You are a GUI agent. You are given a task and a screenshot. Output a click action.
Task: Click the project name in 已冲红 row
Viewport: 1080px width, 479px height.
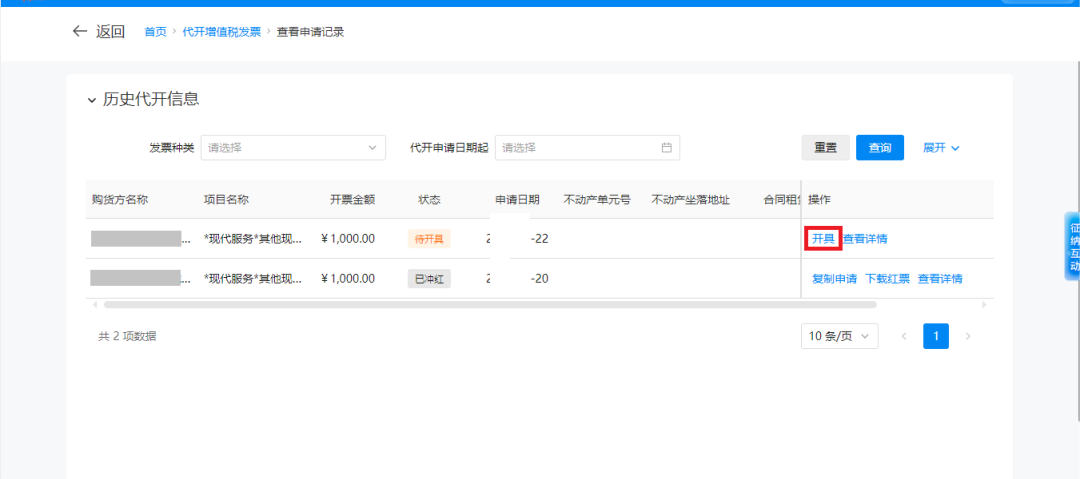(x=253, y=279)
